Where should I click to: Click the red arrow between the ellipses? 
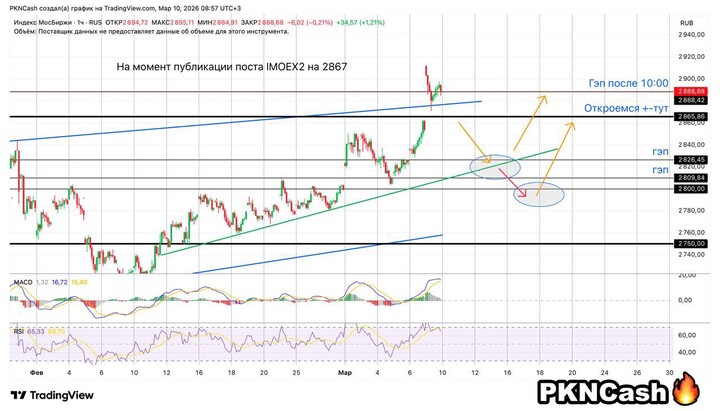click(x=522, y=177)
